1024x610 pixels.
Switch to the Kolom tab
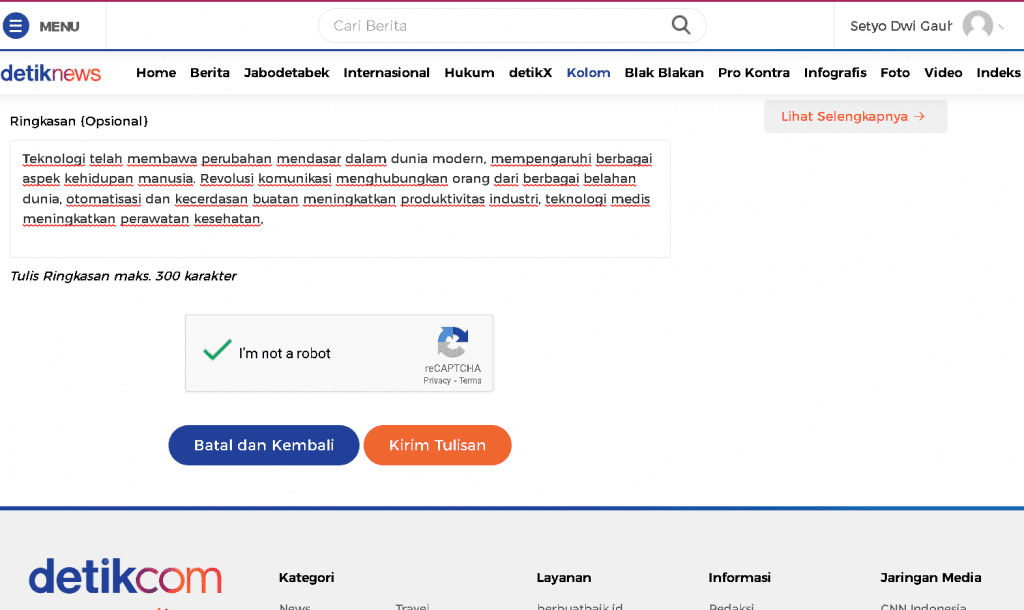click(x=588, y=72)
